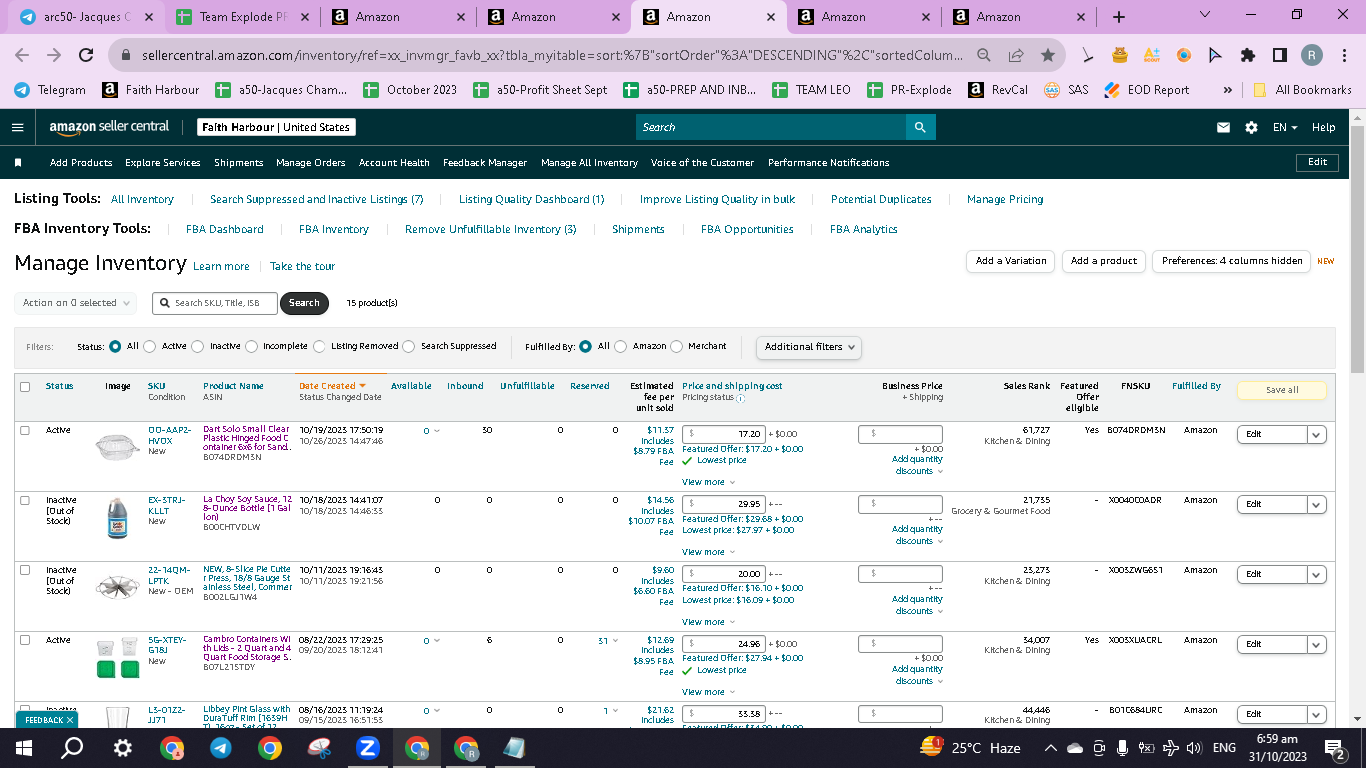The image size is (1366, 768).
Task: Select the Active status radio filter
Action: [x=150, y=346]
